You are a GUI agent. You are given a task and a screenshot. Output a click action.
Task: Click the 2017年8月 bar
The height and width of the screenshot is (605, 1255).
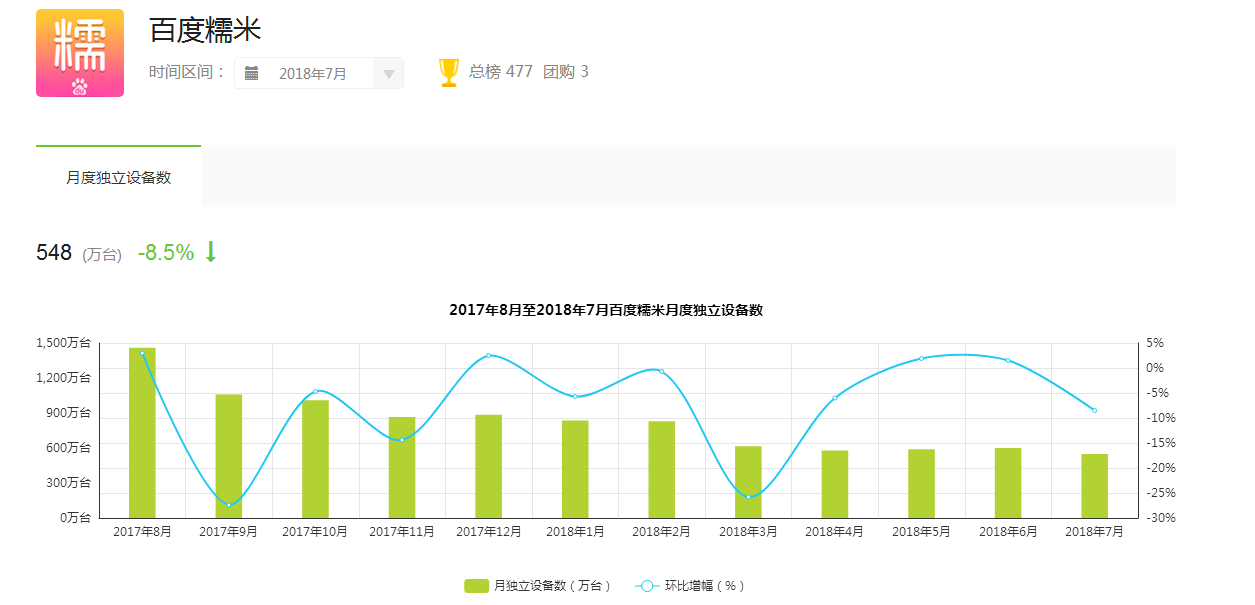point(142,433)
